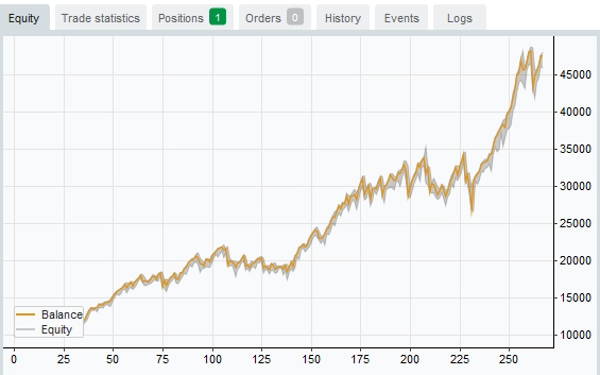Open the Orders tab
Viewport: 600px width, 375px height.
[275, 18]
